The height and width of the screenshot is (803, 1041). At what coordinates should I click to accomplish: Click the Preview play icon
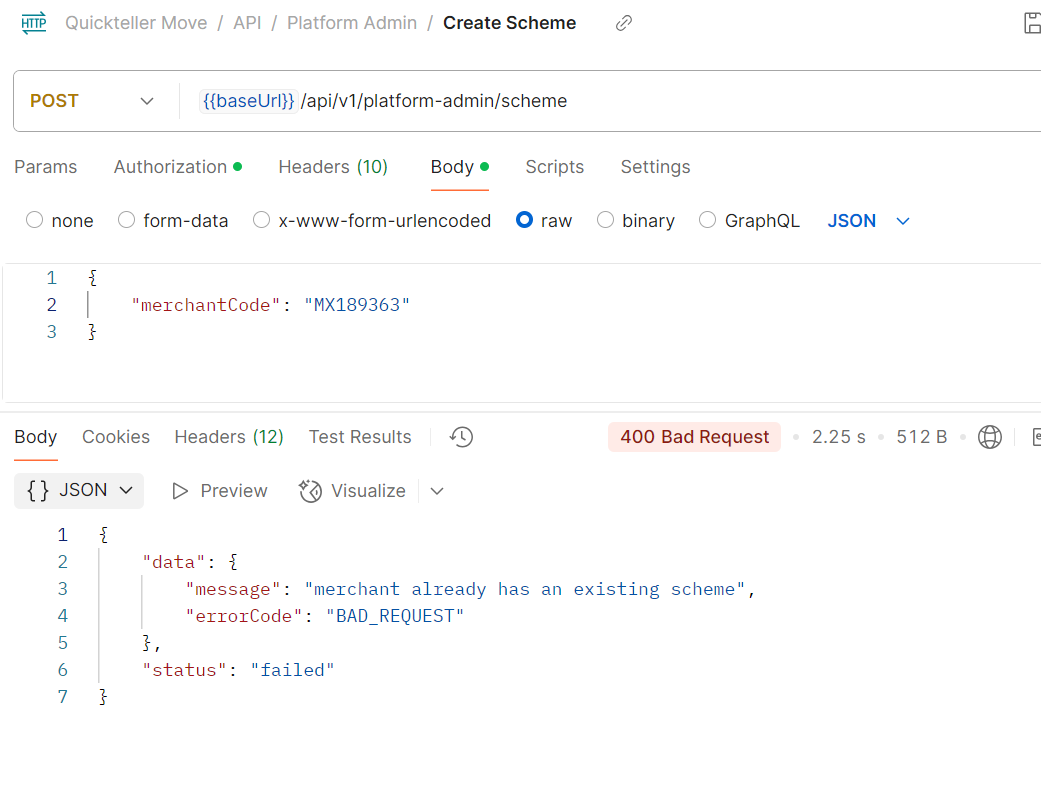181,491
